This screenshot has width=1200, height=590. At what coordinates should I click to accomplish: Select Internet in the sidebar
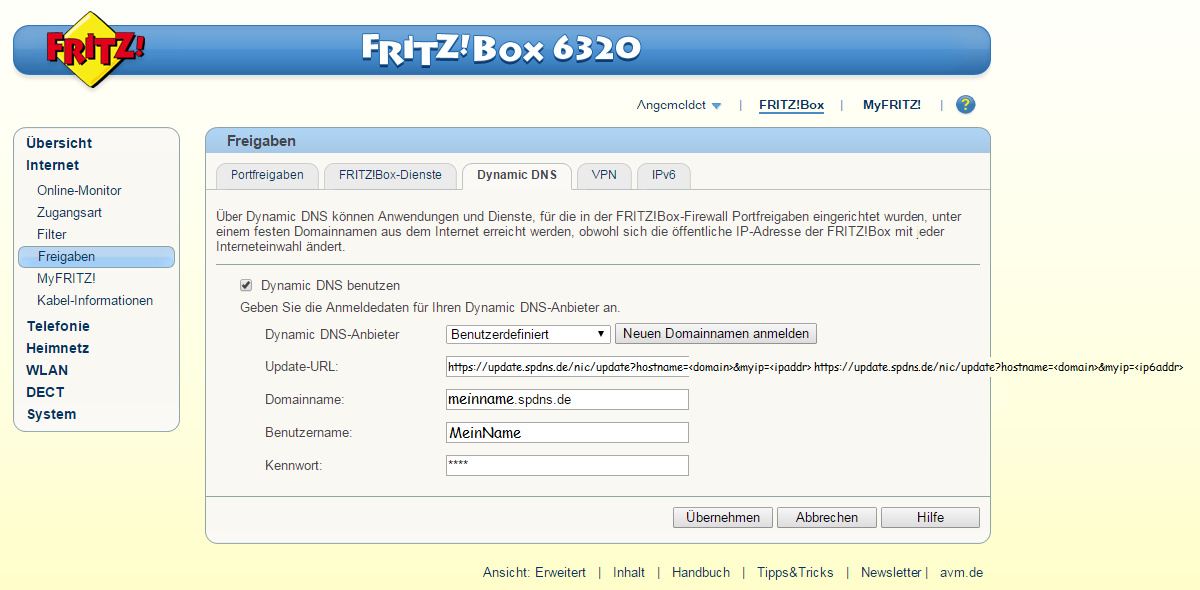point(52,165)
